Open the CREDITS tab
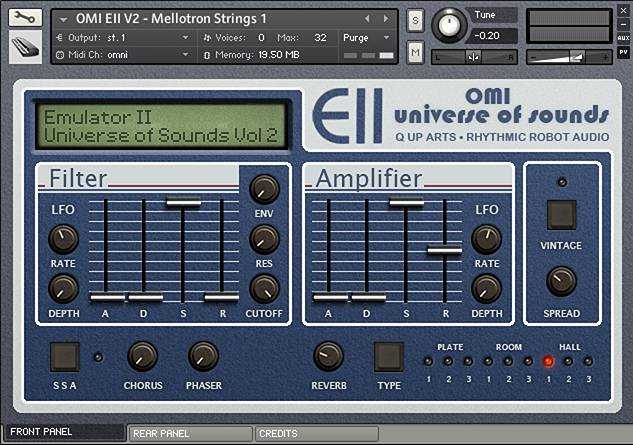This screenshot has width=633, height=445. (316, 434)
